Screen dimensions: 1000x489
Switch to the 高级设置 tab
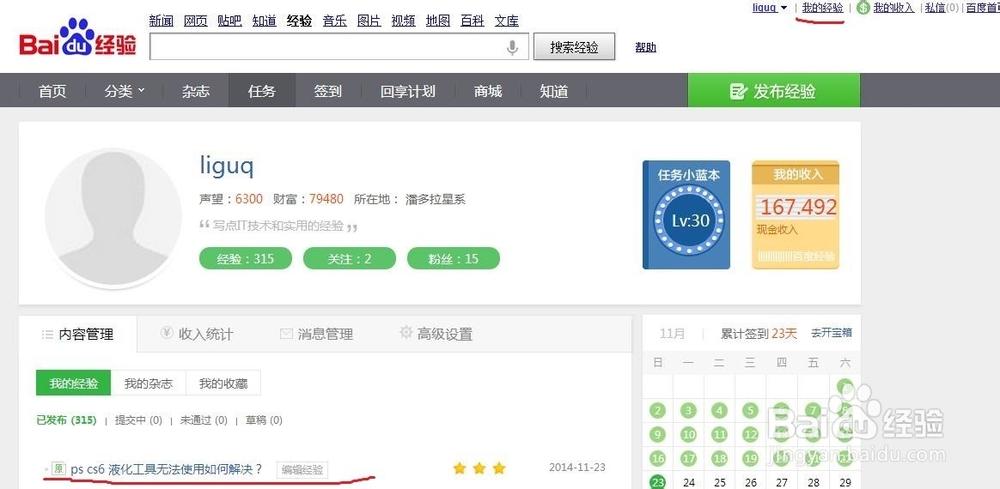click(436, 334)
